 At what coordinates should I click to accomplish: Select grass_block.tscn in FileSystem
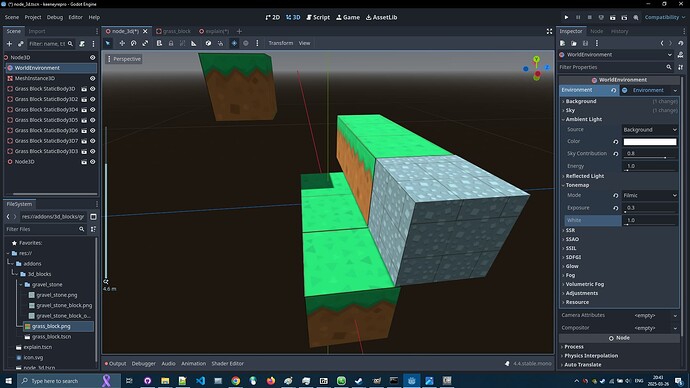(51, 337)
